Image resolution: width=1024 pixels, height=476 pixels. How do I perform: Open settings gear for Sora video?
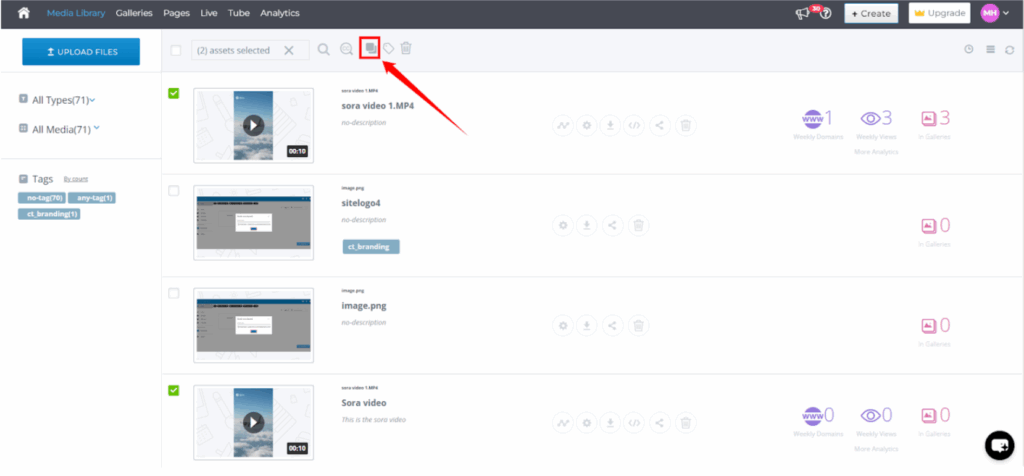pyautogui.click(x=587, y=423)
